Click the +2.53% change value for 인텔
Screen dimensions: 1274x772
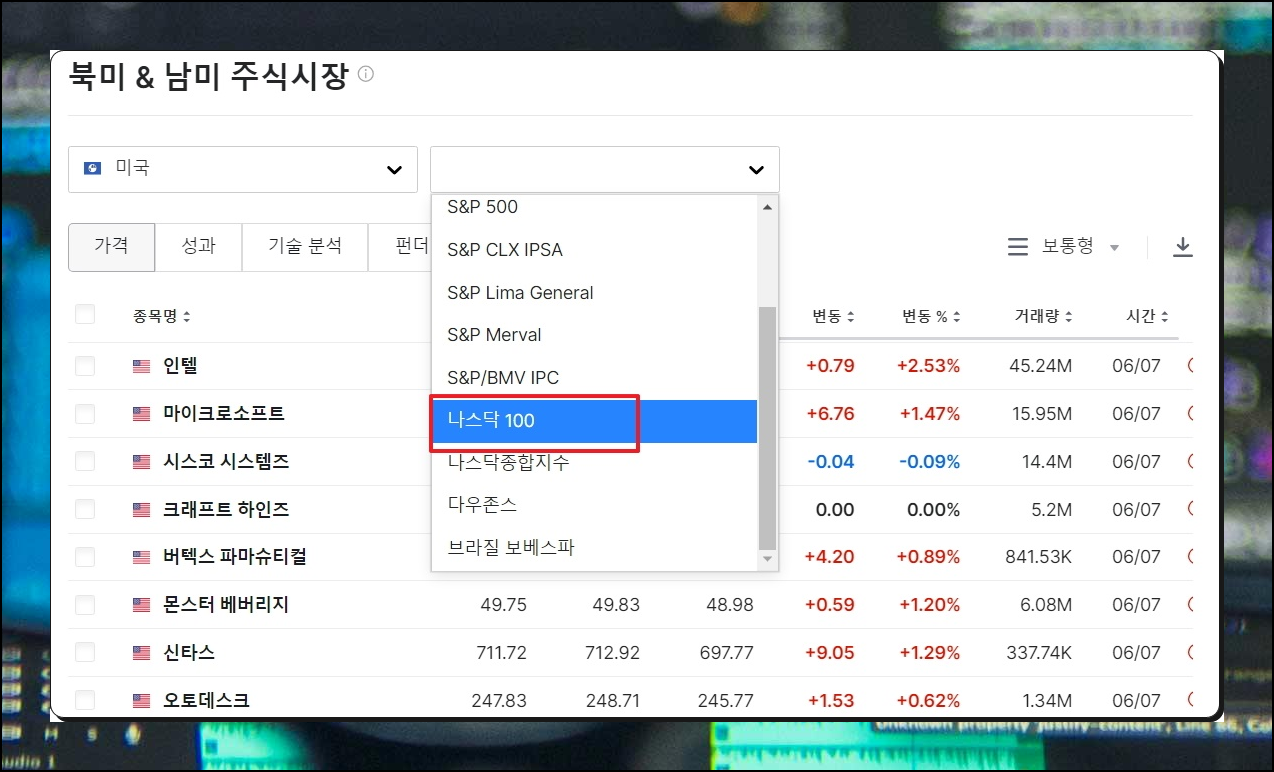(x=928, y=366)
